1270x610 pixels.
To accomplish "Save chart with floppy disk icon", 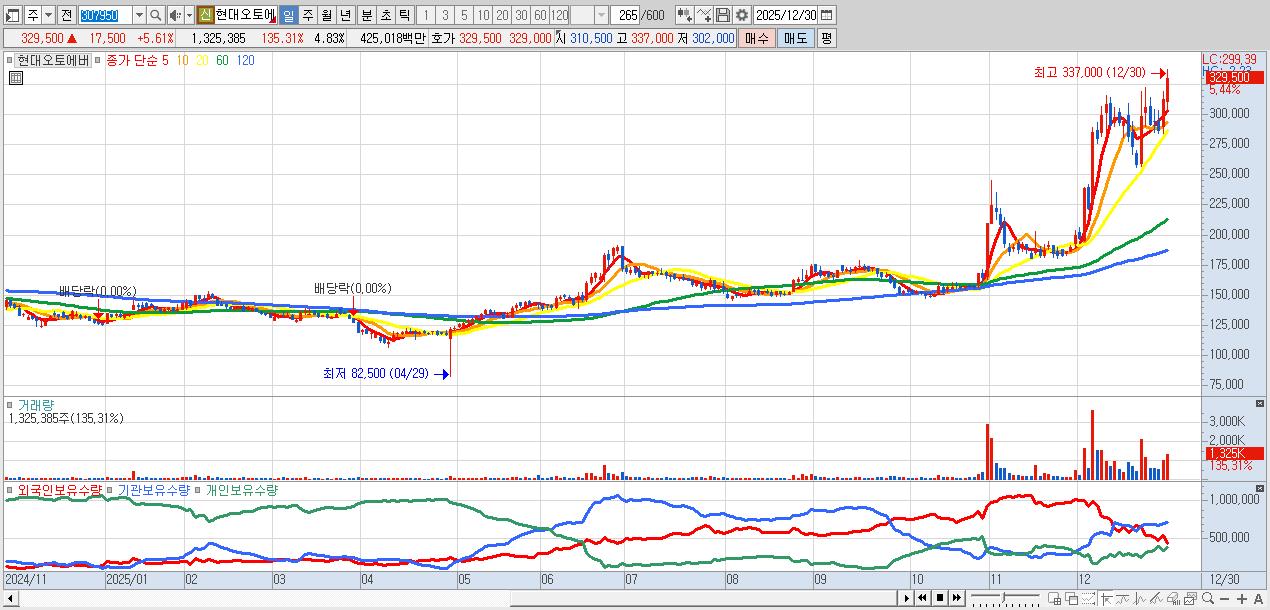I will pyautogui.click(x=722, y=15).
